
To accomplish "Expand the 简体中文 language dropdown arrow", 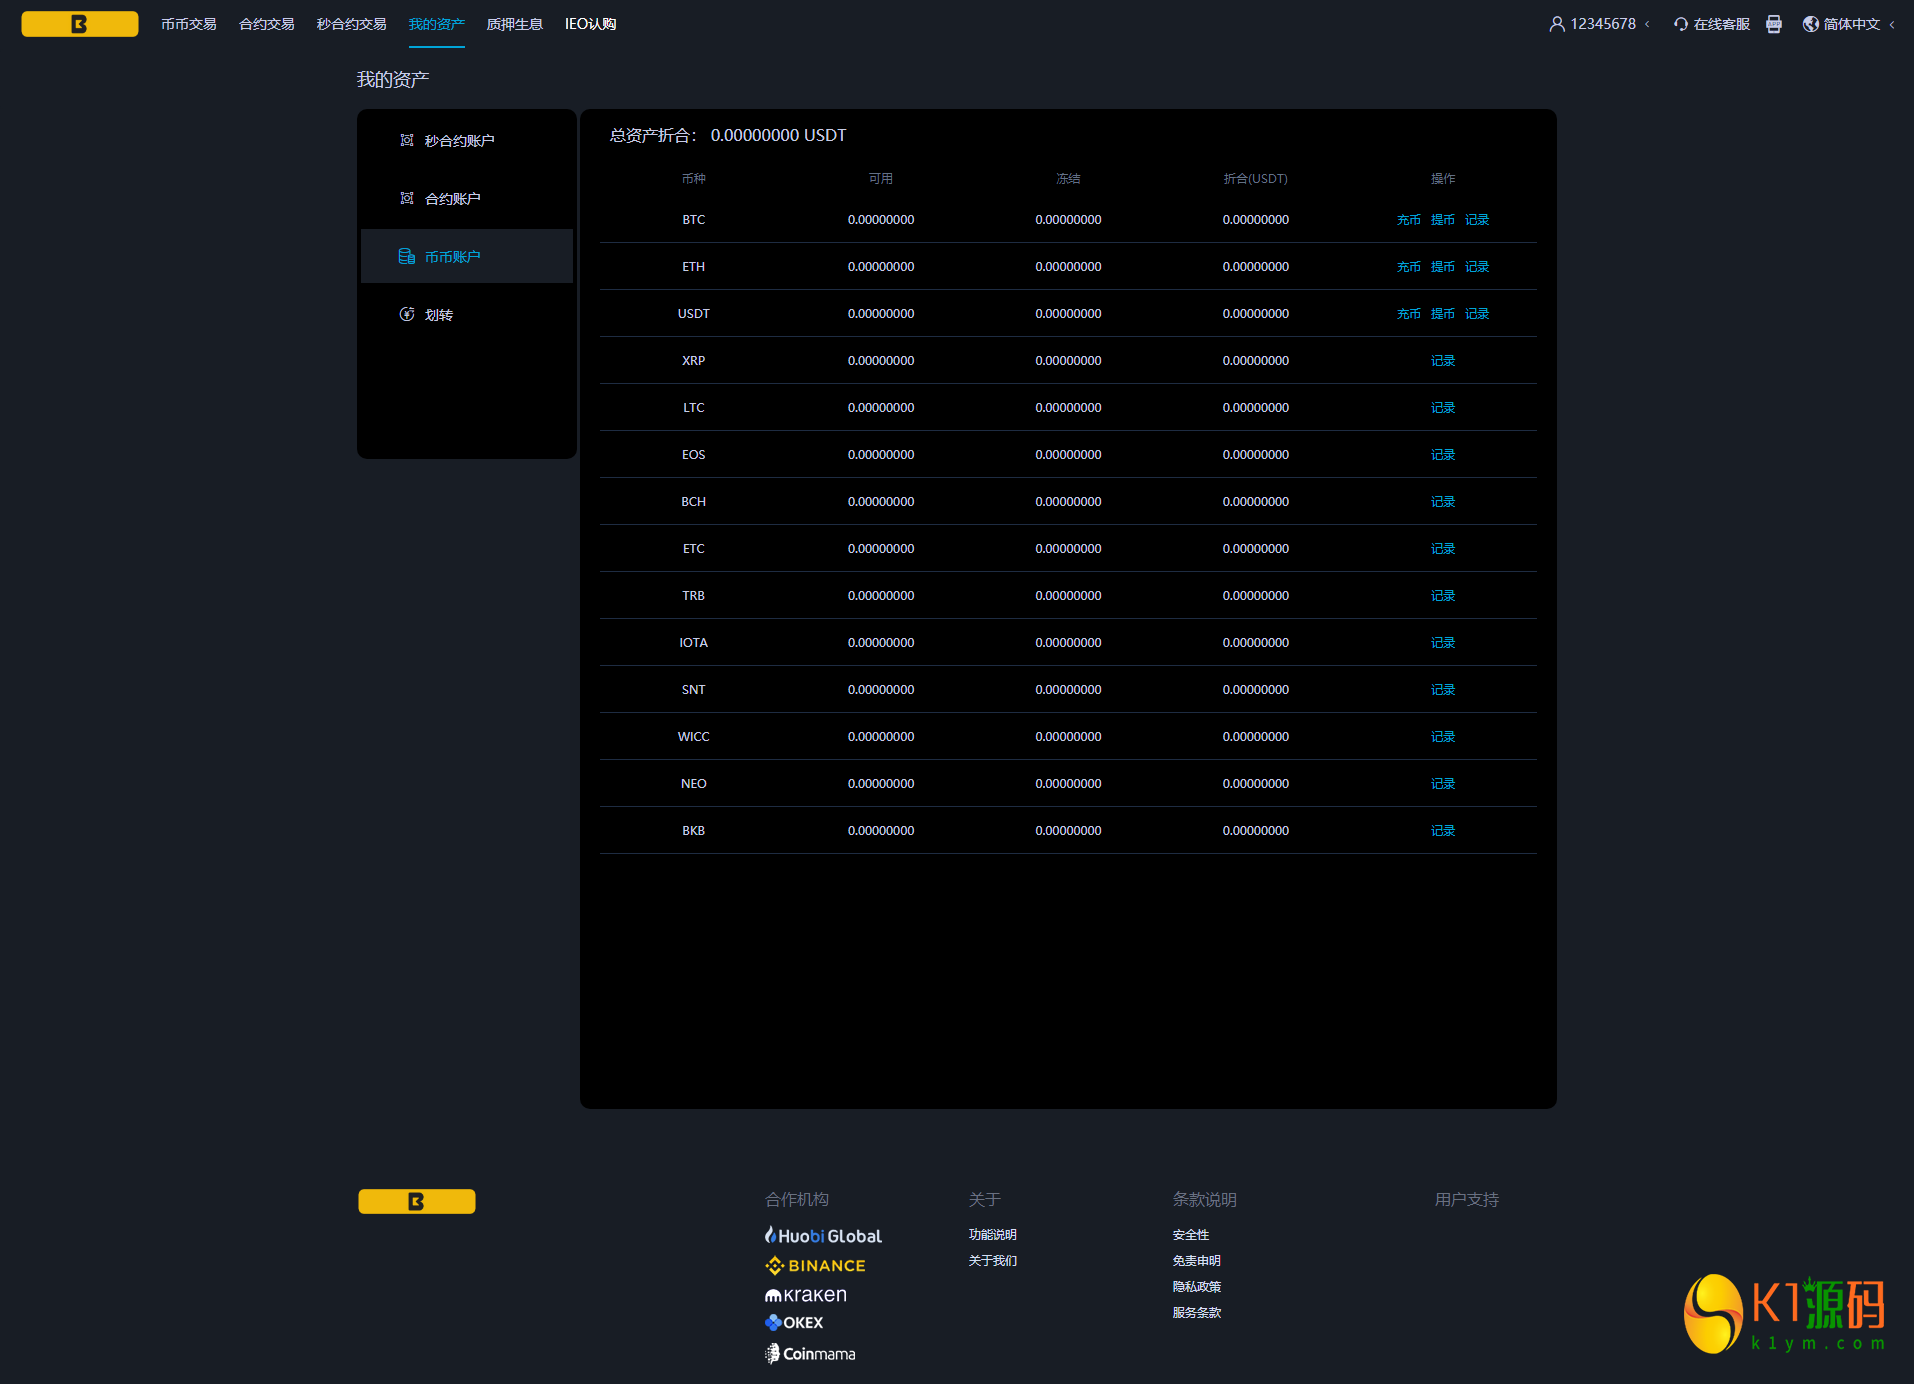I will pyautogui.click(x=1892, y=24).
